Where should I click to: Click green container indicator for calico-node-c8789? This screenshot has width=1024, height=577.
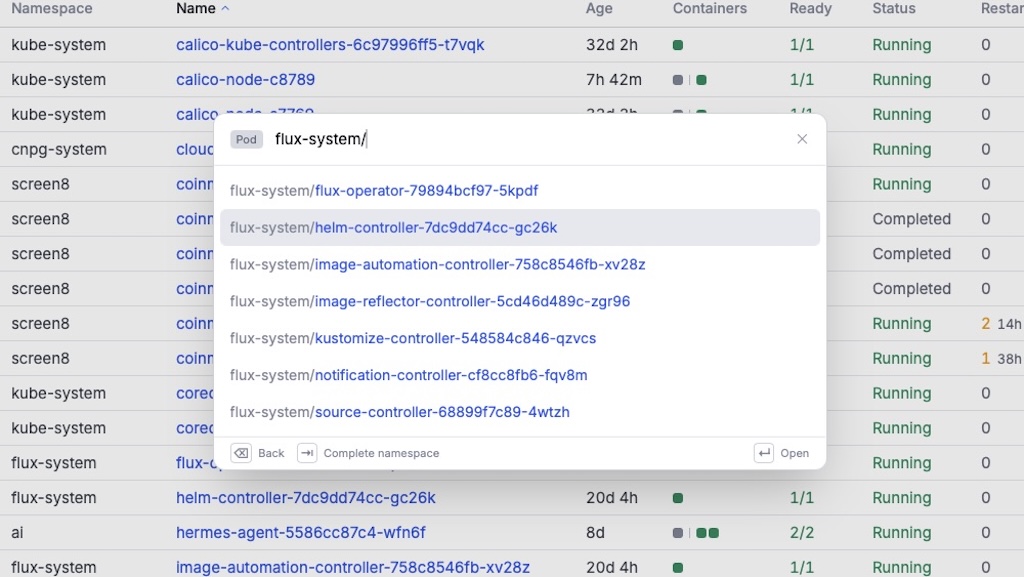(x=701, y=80)
